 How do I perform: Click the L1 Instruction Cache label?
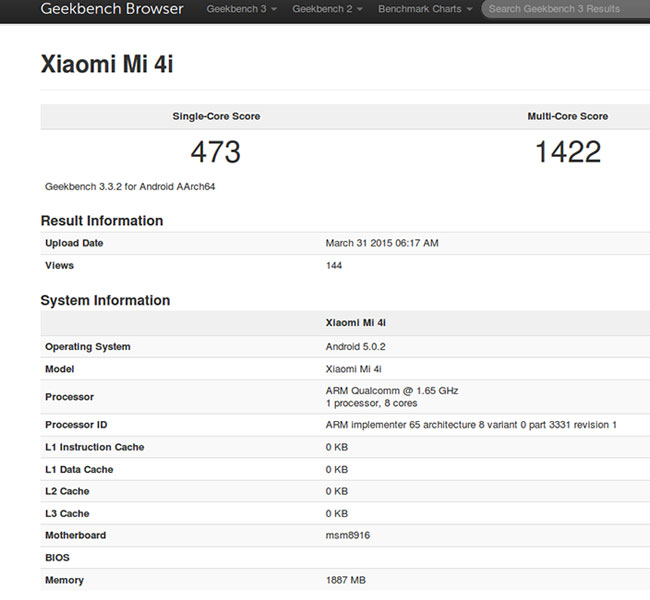click(x=95, y=447)
